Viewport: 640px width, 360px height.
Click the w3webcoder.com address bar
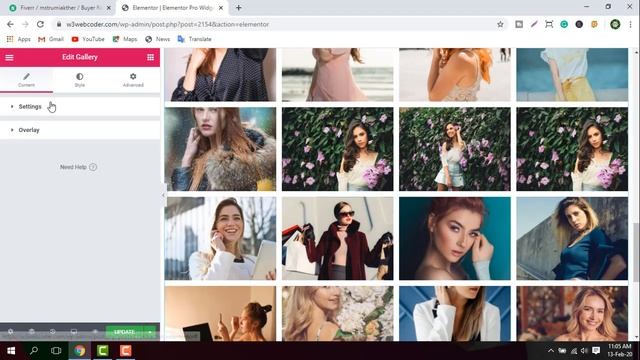(x=280, y=24)
